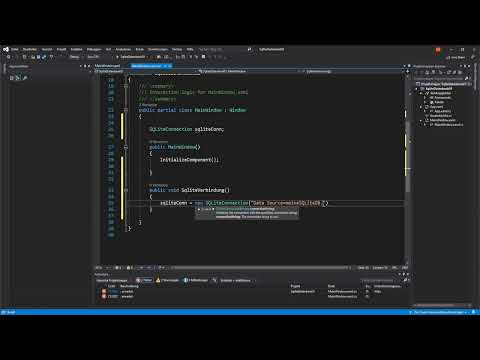Open the Any CPU platform dropdown

pyautogui.click(x=94, y=57)
